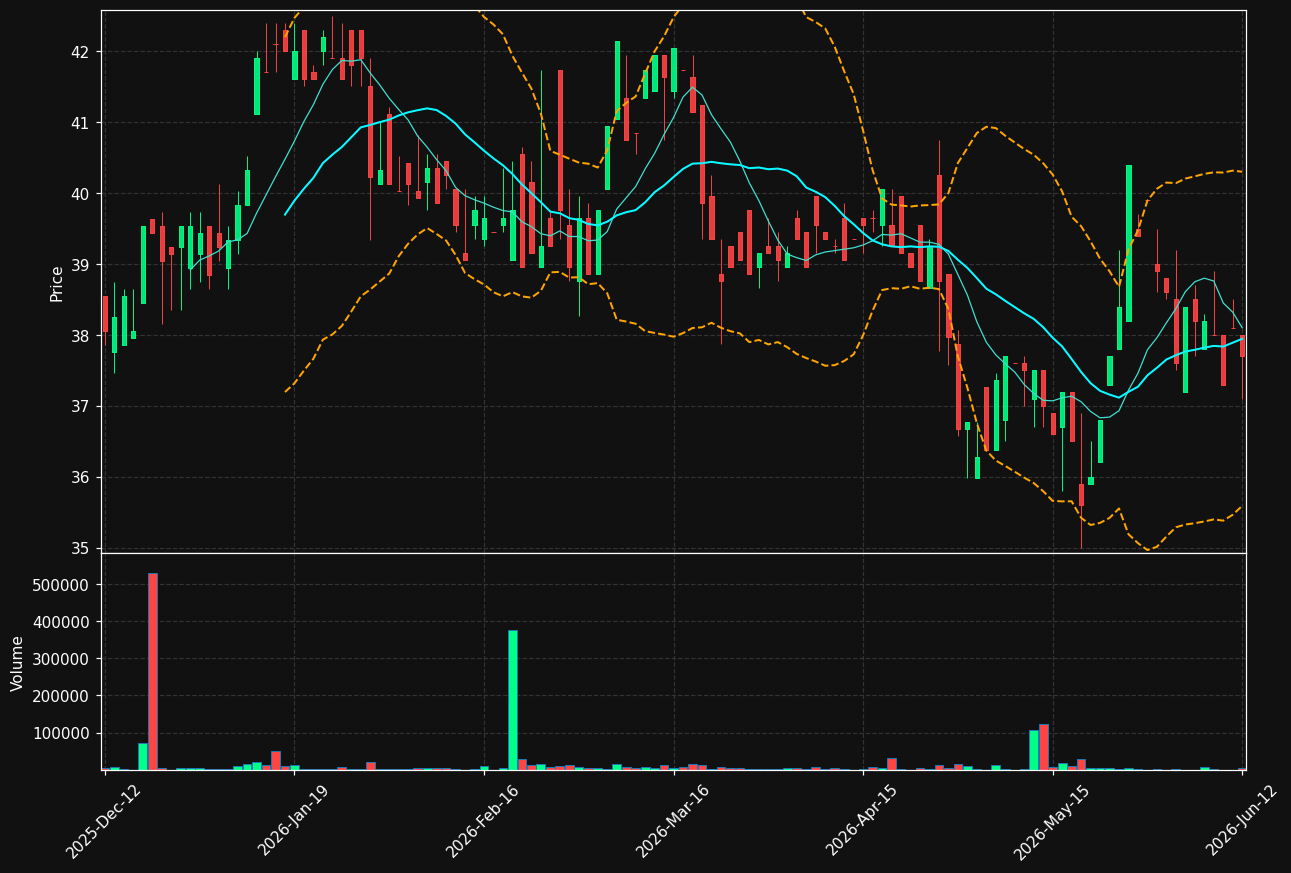This screenshot has height=873, width=1291.
Task: Select the tallest red volume bar above 500000
Action: 153,671
